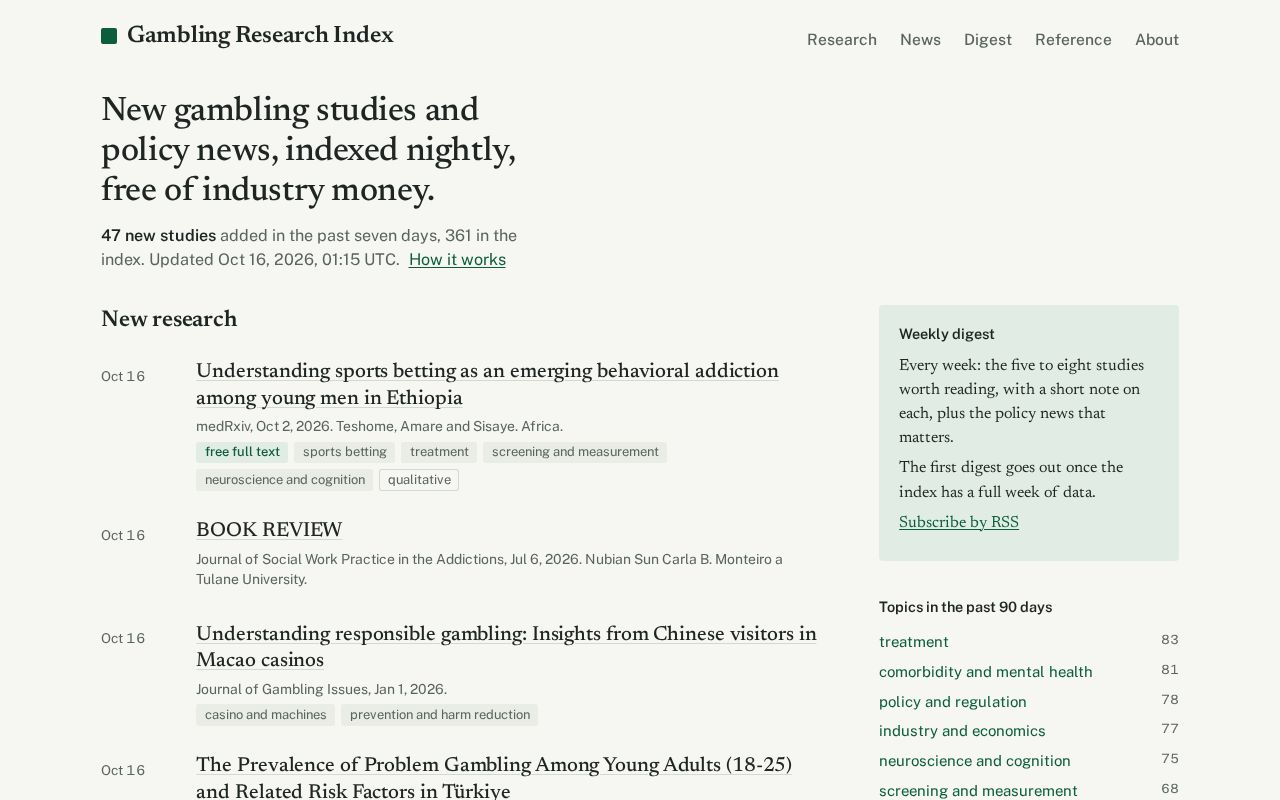Open the Macao casinos responsible gambling study
Viewport: 1280px width, 800px height.
click(x=506, y=648)
